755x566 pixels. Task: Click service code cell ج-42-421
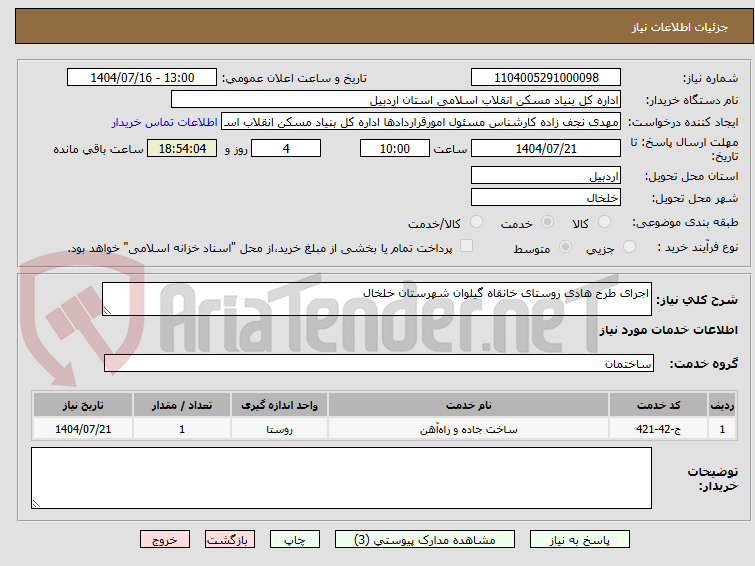pos(658,429)
